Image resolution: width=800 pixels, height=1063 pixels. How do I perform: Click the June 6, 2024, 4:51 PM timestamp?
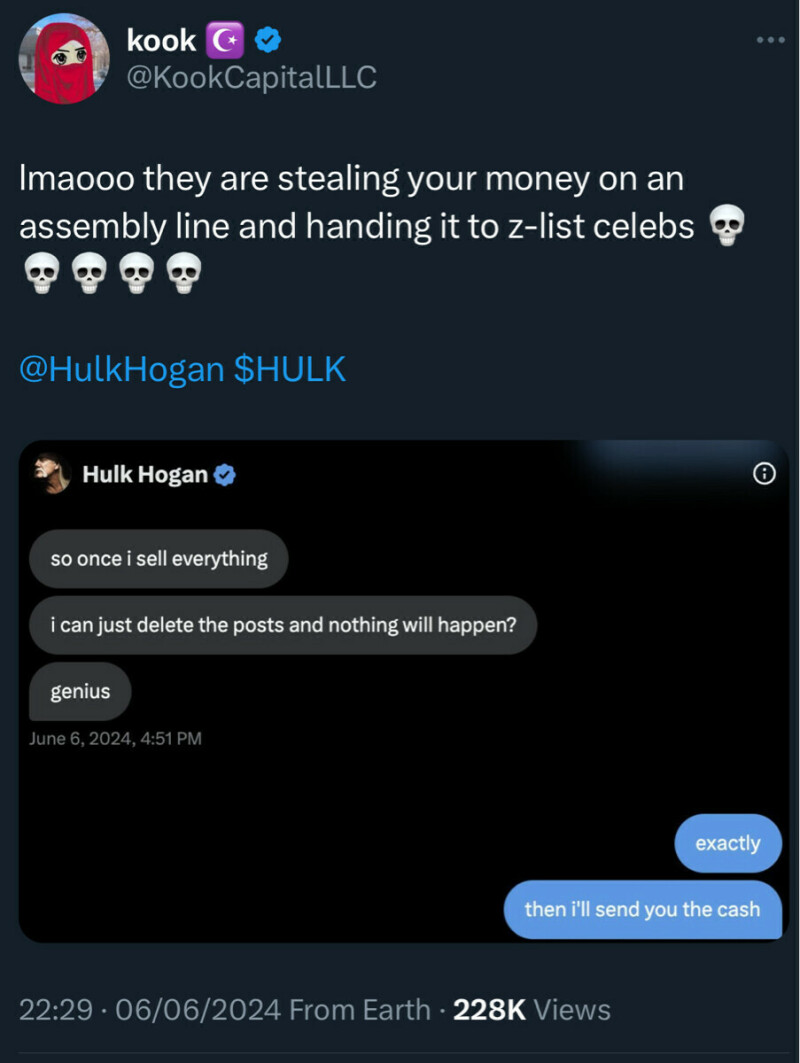[115, 738]
